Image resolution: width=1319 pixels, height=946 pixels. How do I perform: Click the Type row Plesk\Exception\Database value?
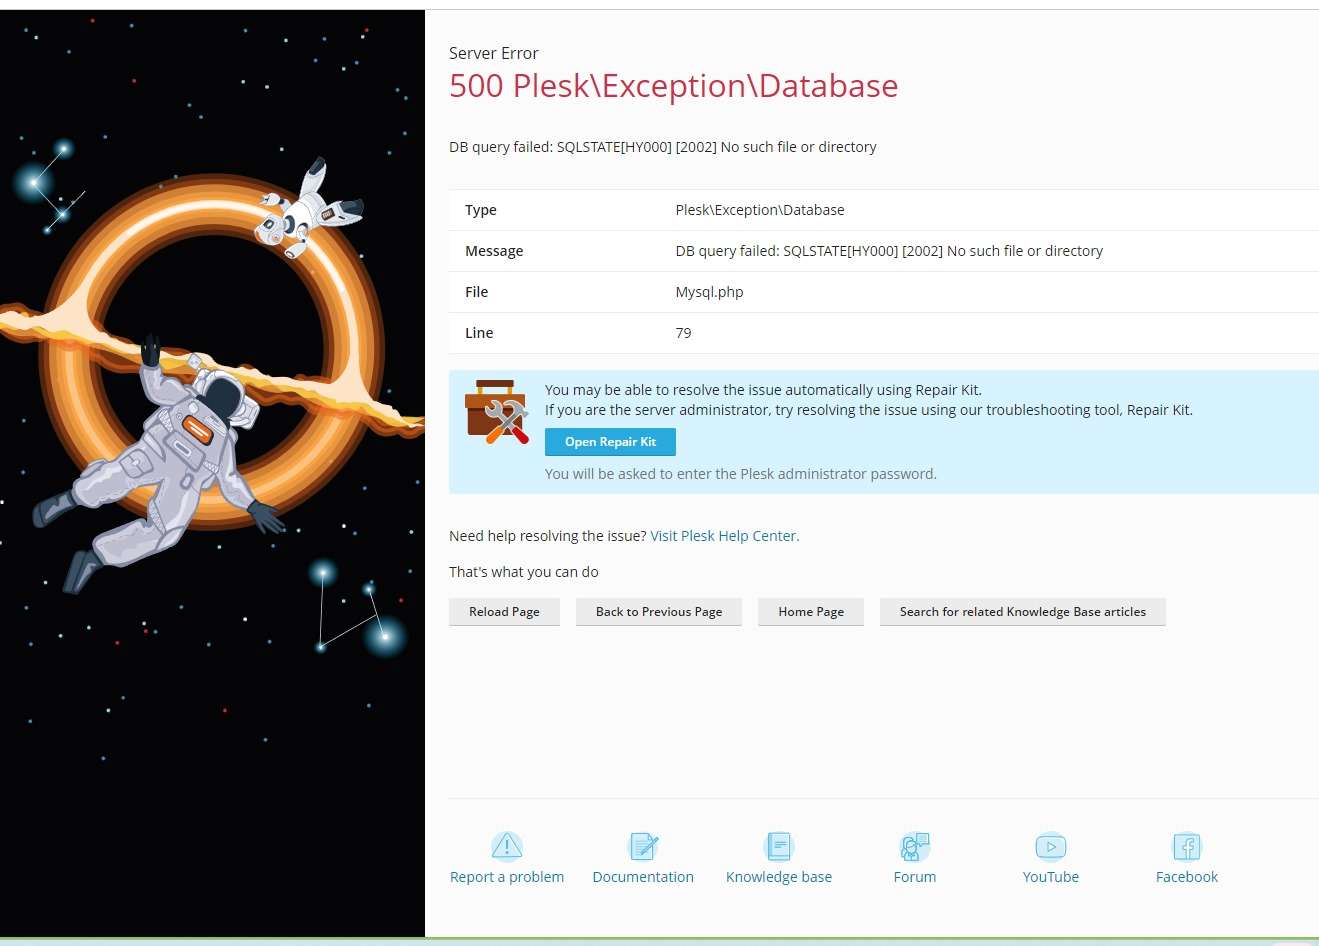pyautogui.click(x=760, y=210)
